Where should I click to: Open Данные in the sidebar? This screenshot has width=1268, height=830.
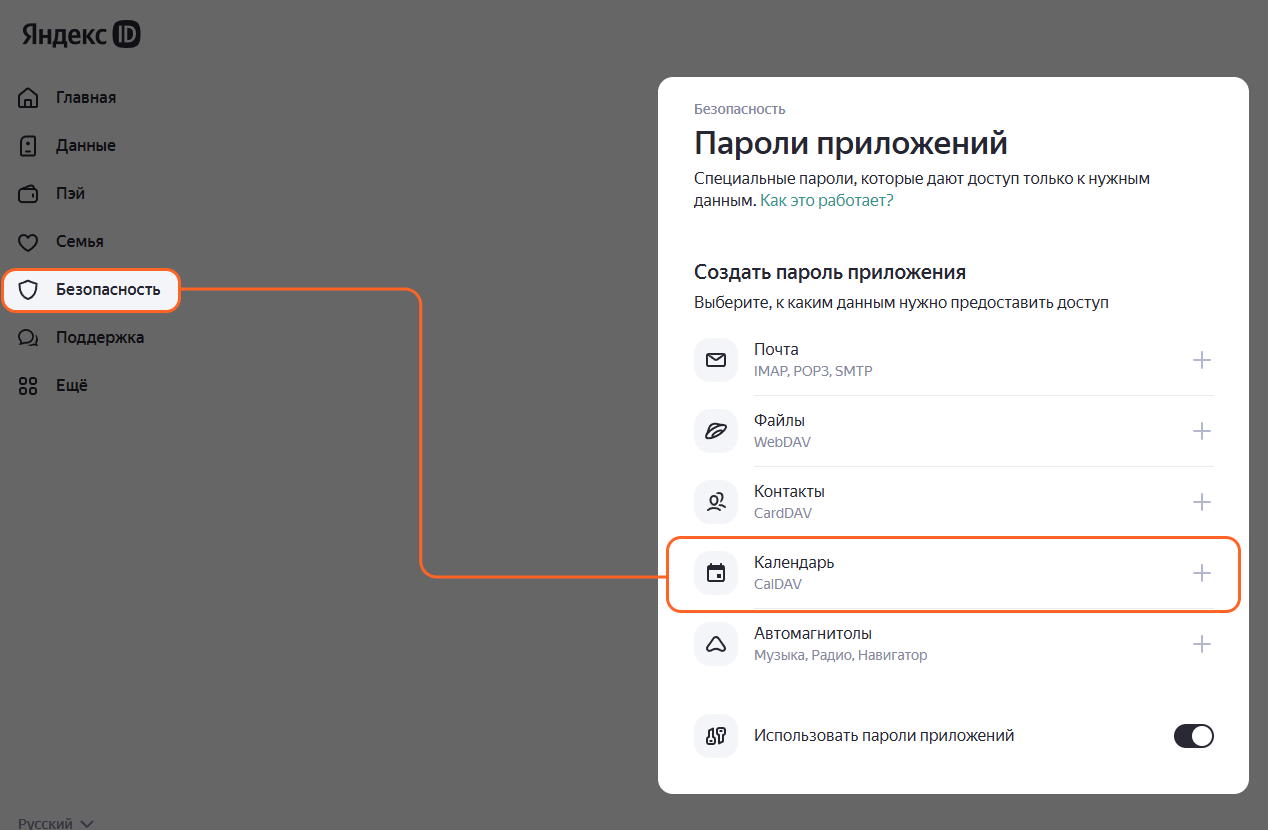pyautogui.click(x=86, y=146)
